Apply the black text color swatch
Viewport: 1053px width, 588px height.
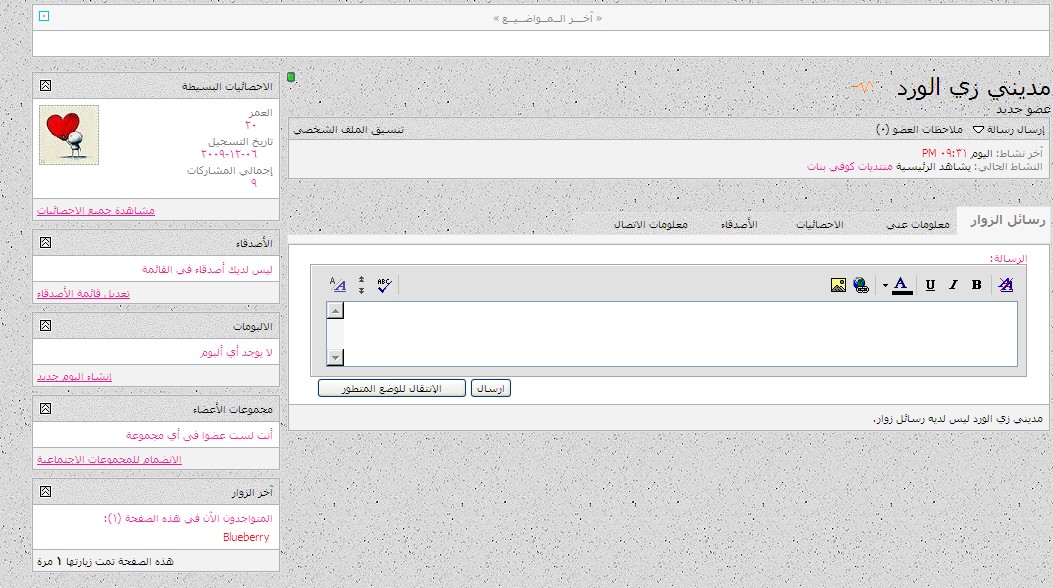(902, 285)
